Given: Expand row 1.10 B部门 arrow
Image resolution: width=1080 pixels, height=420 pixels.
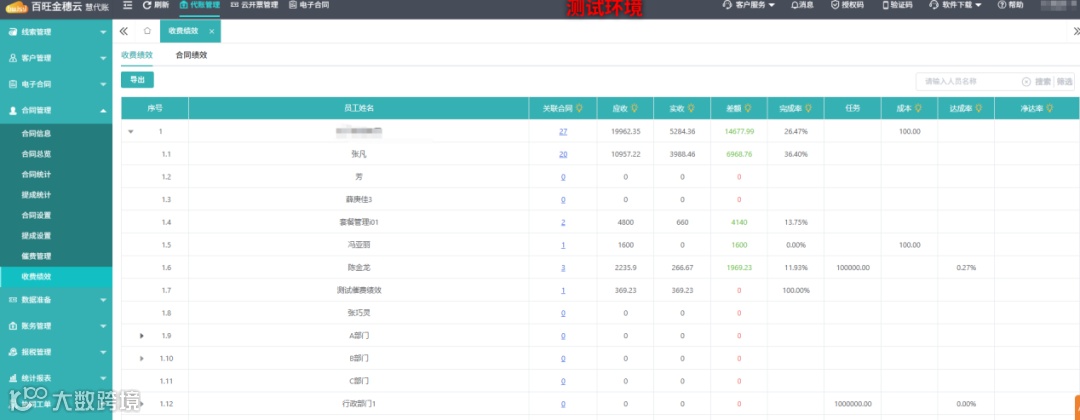Looking at the screenshot, I should coord(142,359).
